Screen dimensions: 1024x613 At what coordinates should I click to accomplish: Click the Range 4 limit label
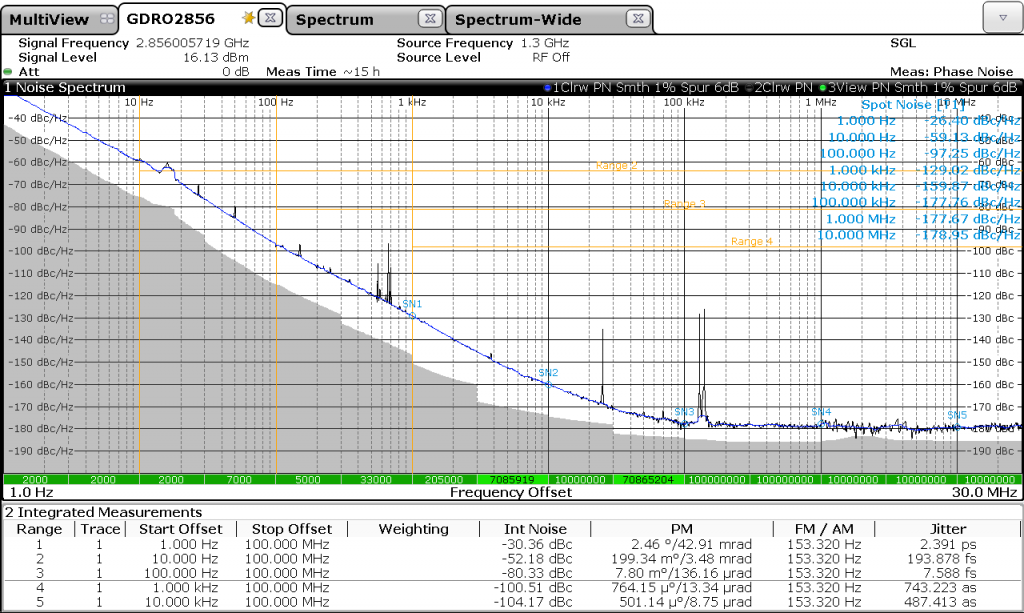[752, 242]
